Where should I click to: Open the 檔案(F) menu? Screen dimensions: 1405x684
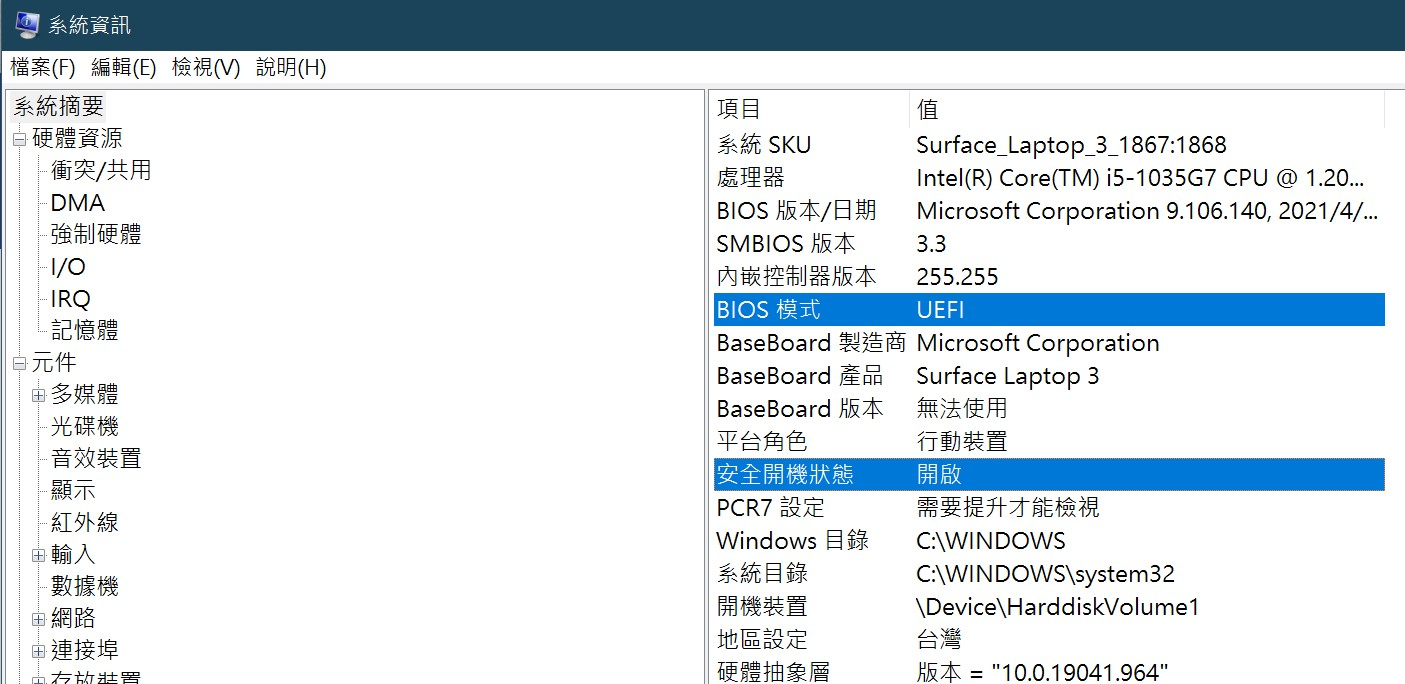click(43, 68)
